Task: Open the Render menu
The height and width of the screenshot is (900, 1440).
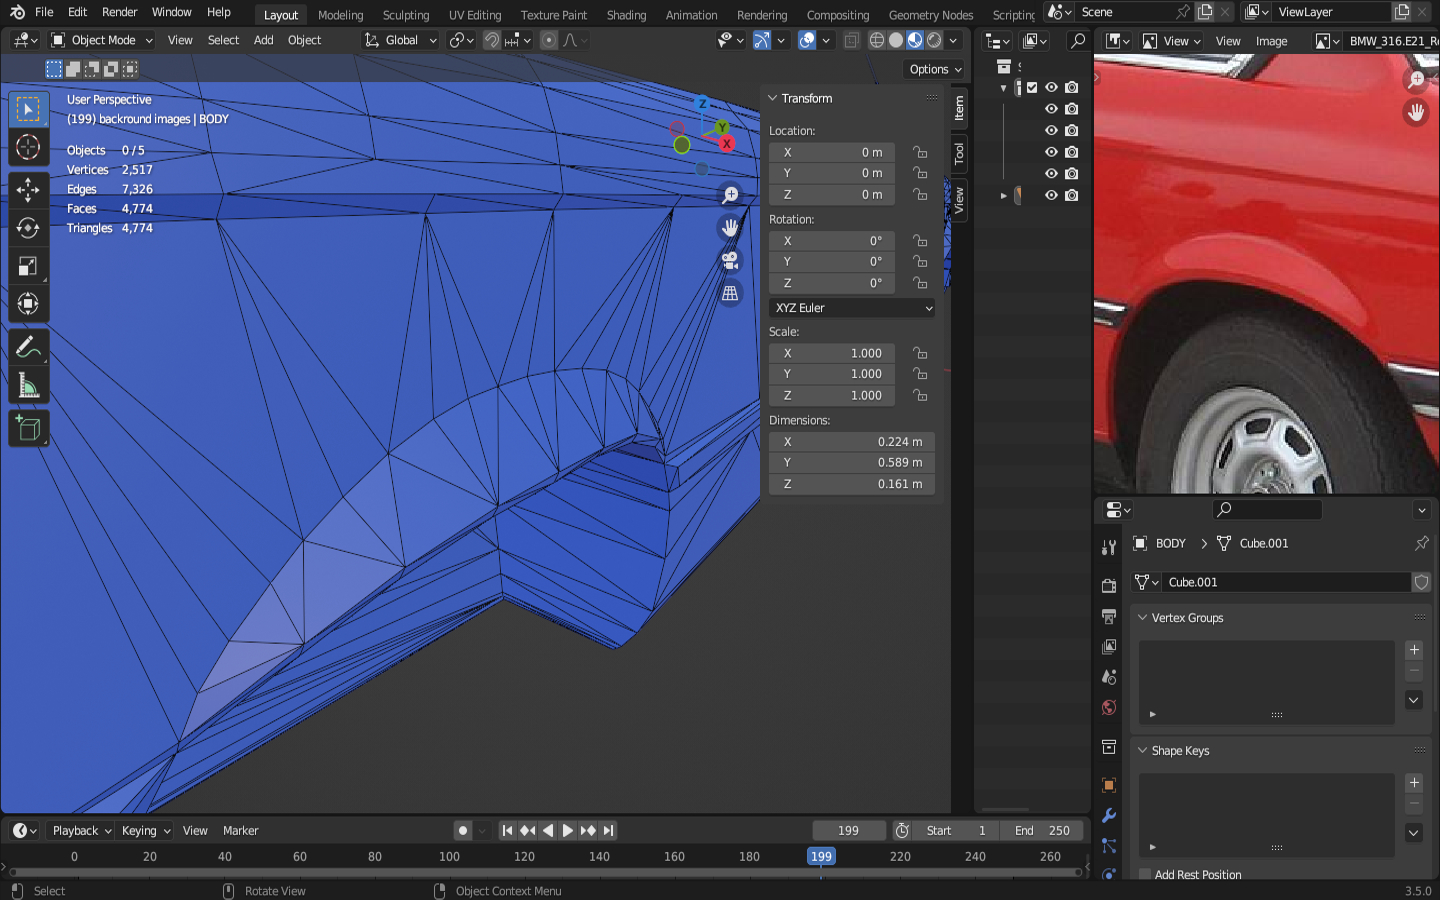Action: pos(119,12)
